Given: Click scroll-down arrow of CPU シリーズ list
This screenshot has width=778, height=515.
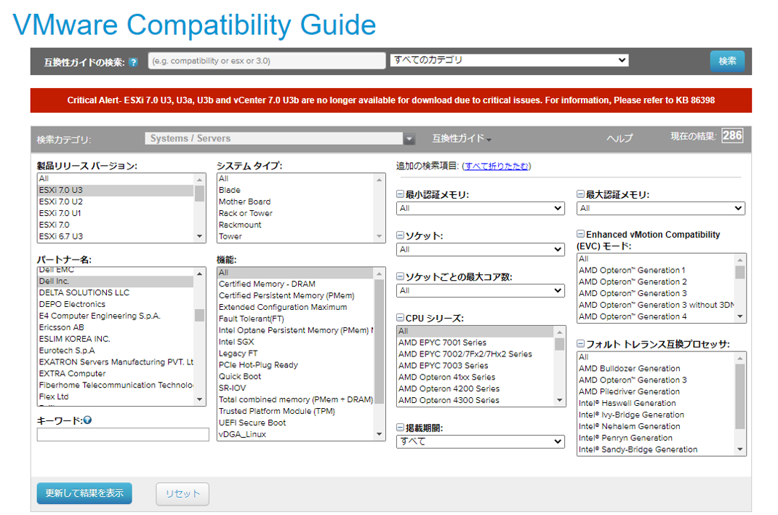Looking at the screenshot, I should (560, 400).
